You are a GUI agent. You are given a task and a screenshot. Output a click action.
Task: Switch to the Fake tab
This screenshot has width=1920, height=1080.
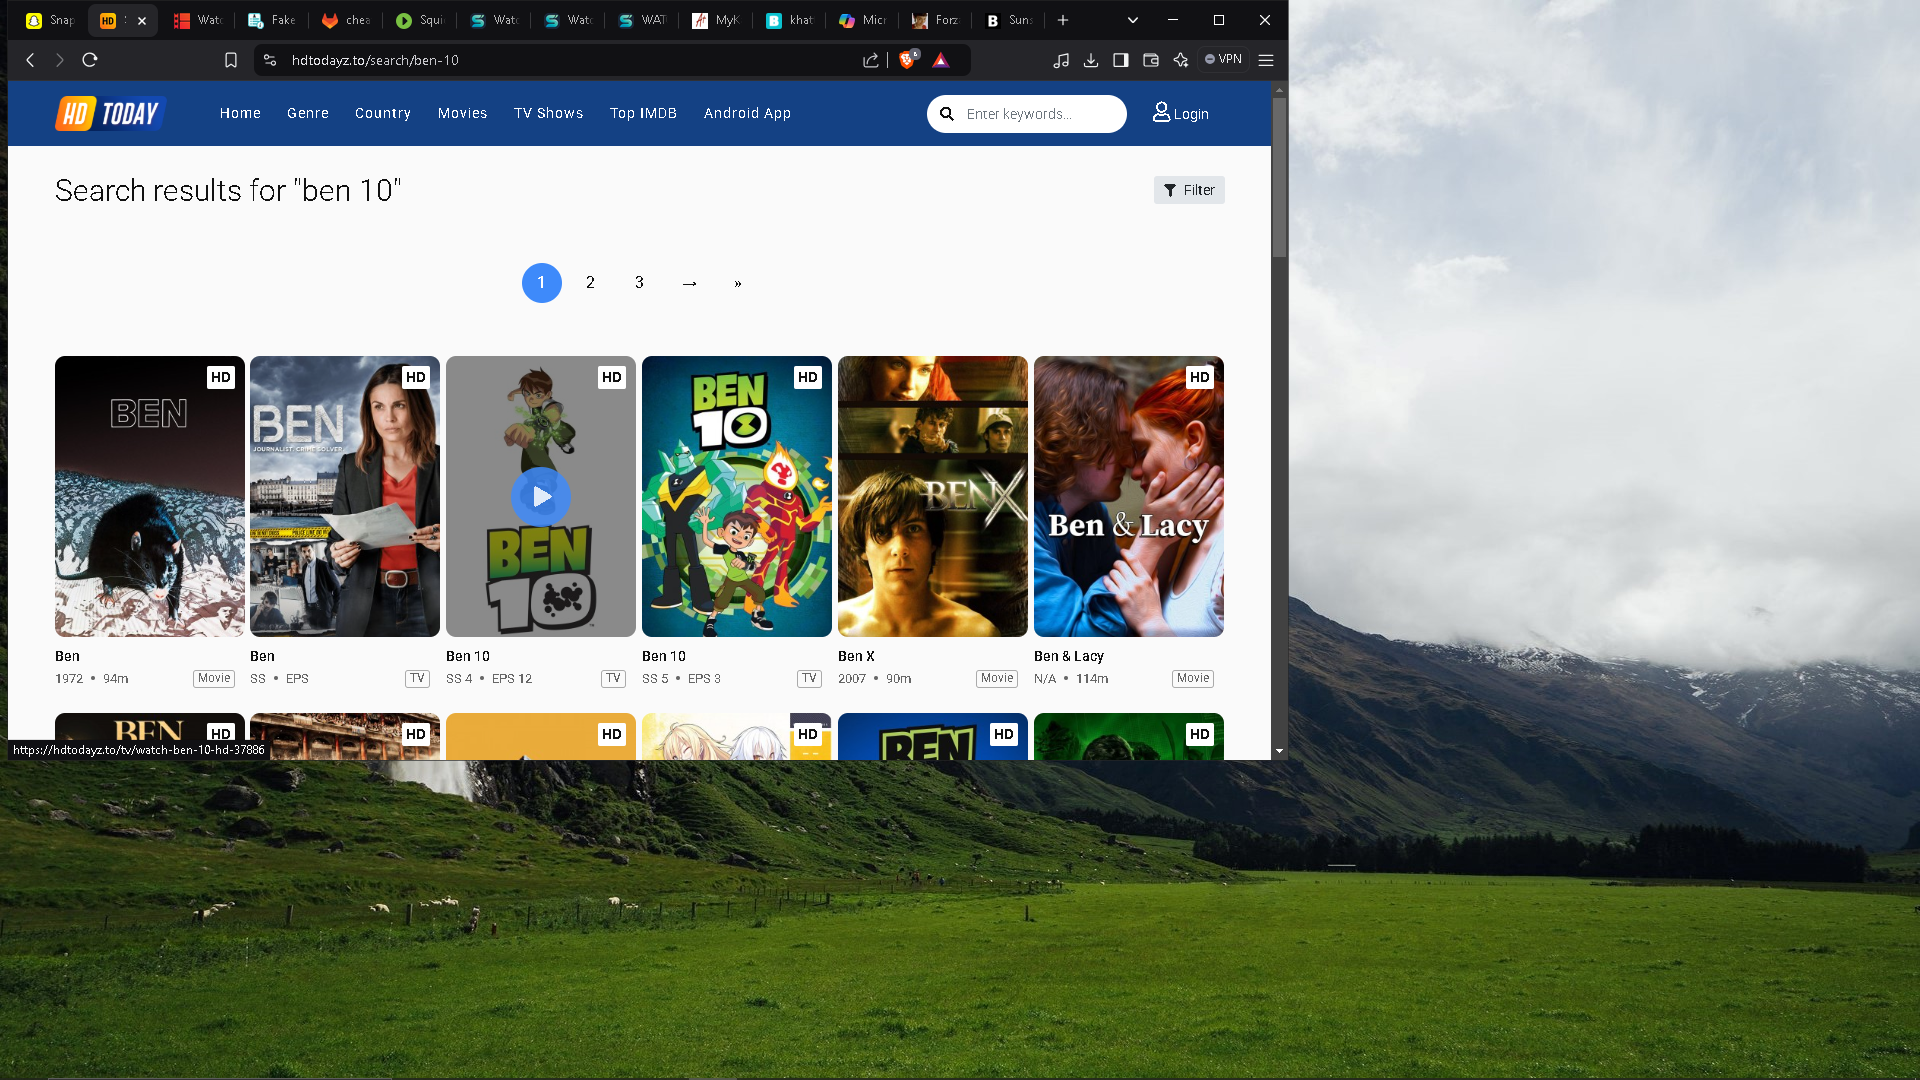coord(272,20)
